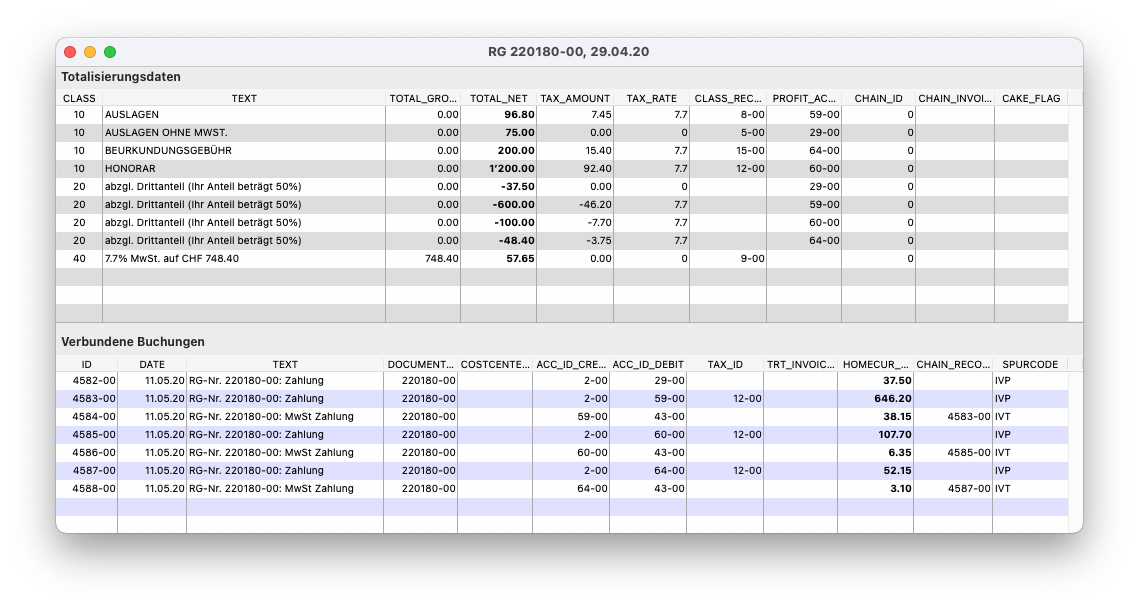Sort by DATE column in Verbundene Buchungen
The height and width of the screenshot is (607, 1139).
point(152,364)
